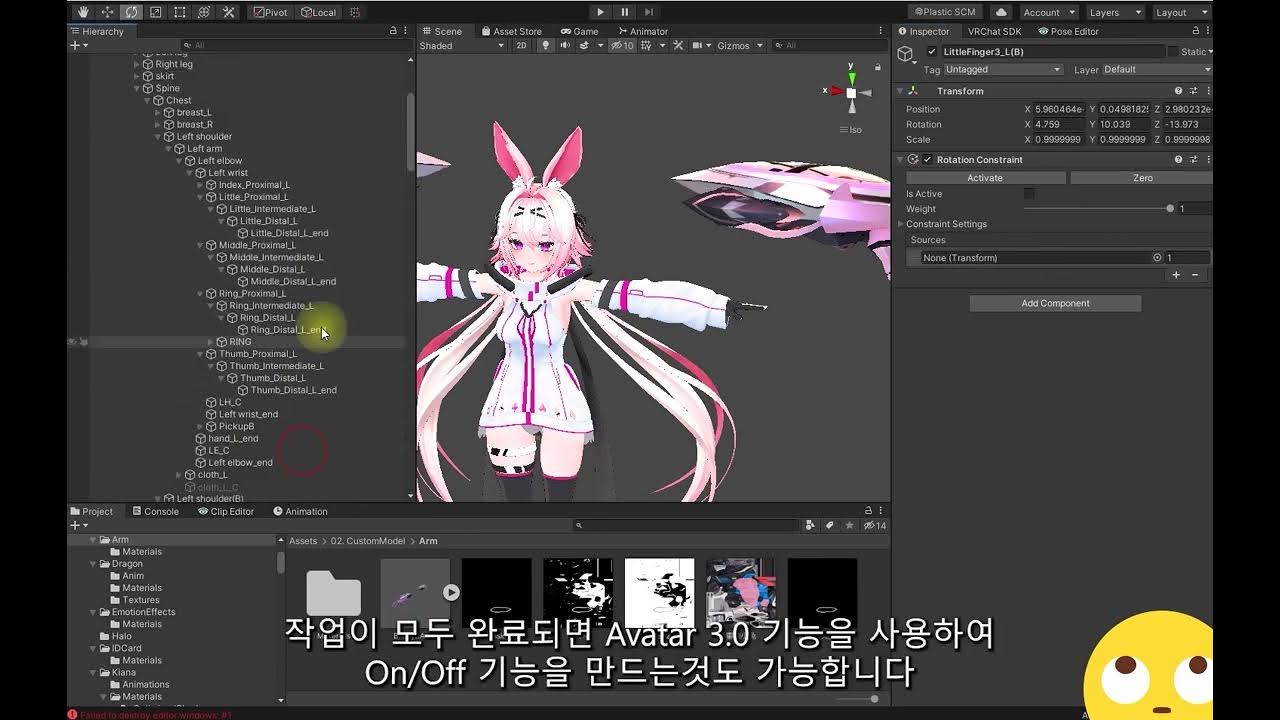
Task: Select the Rotate tool
Action: coord(131,12)
